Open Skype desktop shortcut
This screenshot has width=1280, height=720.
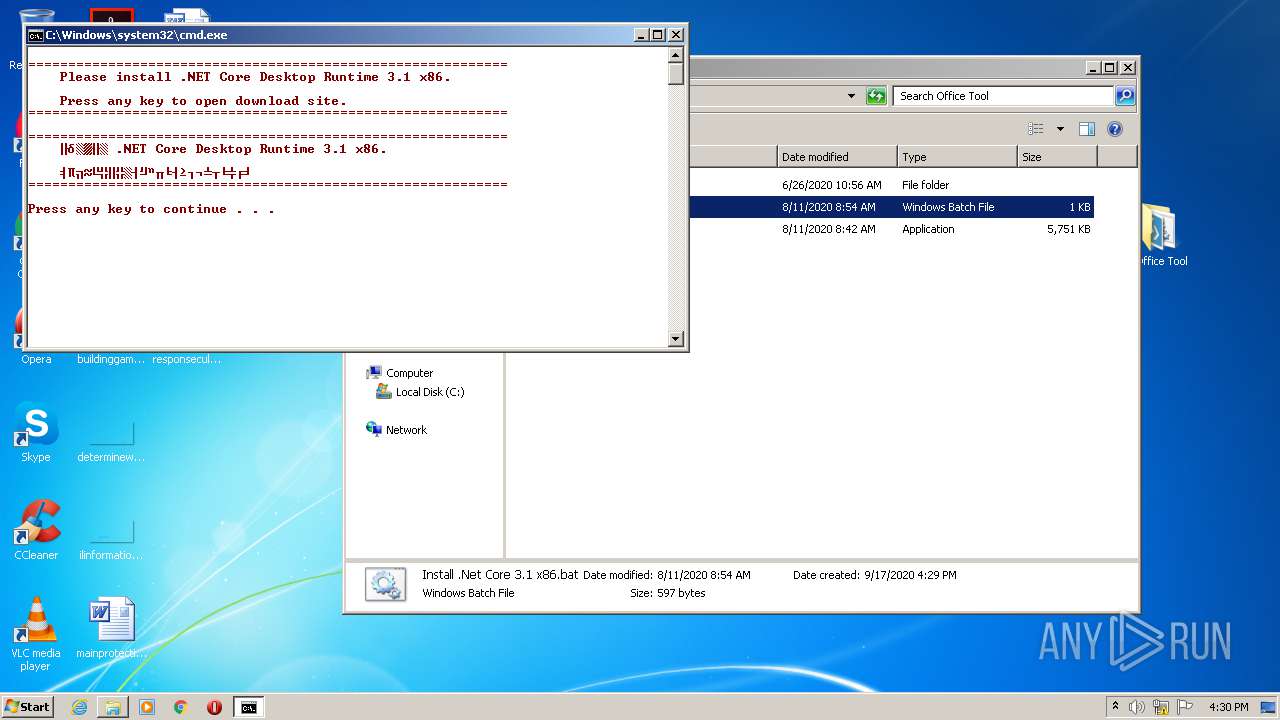(36, 433)
